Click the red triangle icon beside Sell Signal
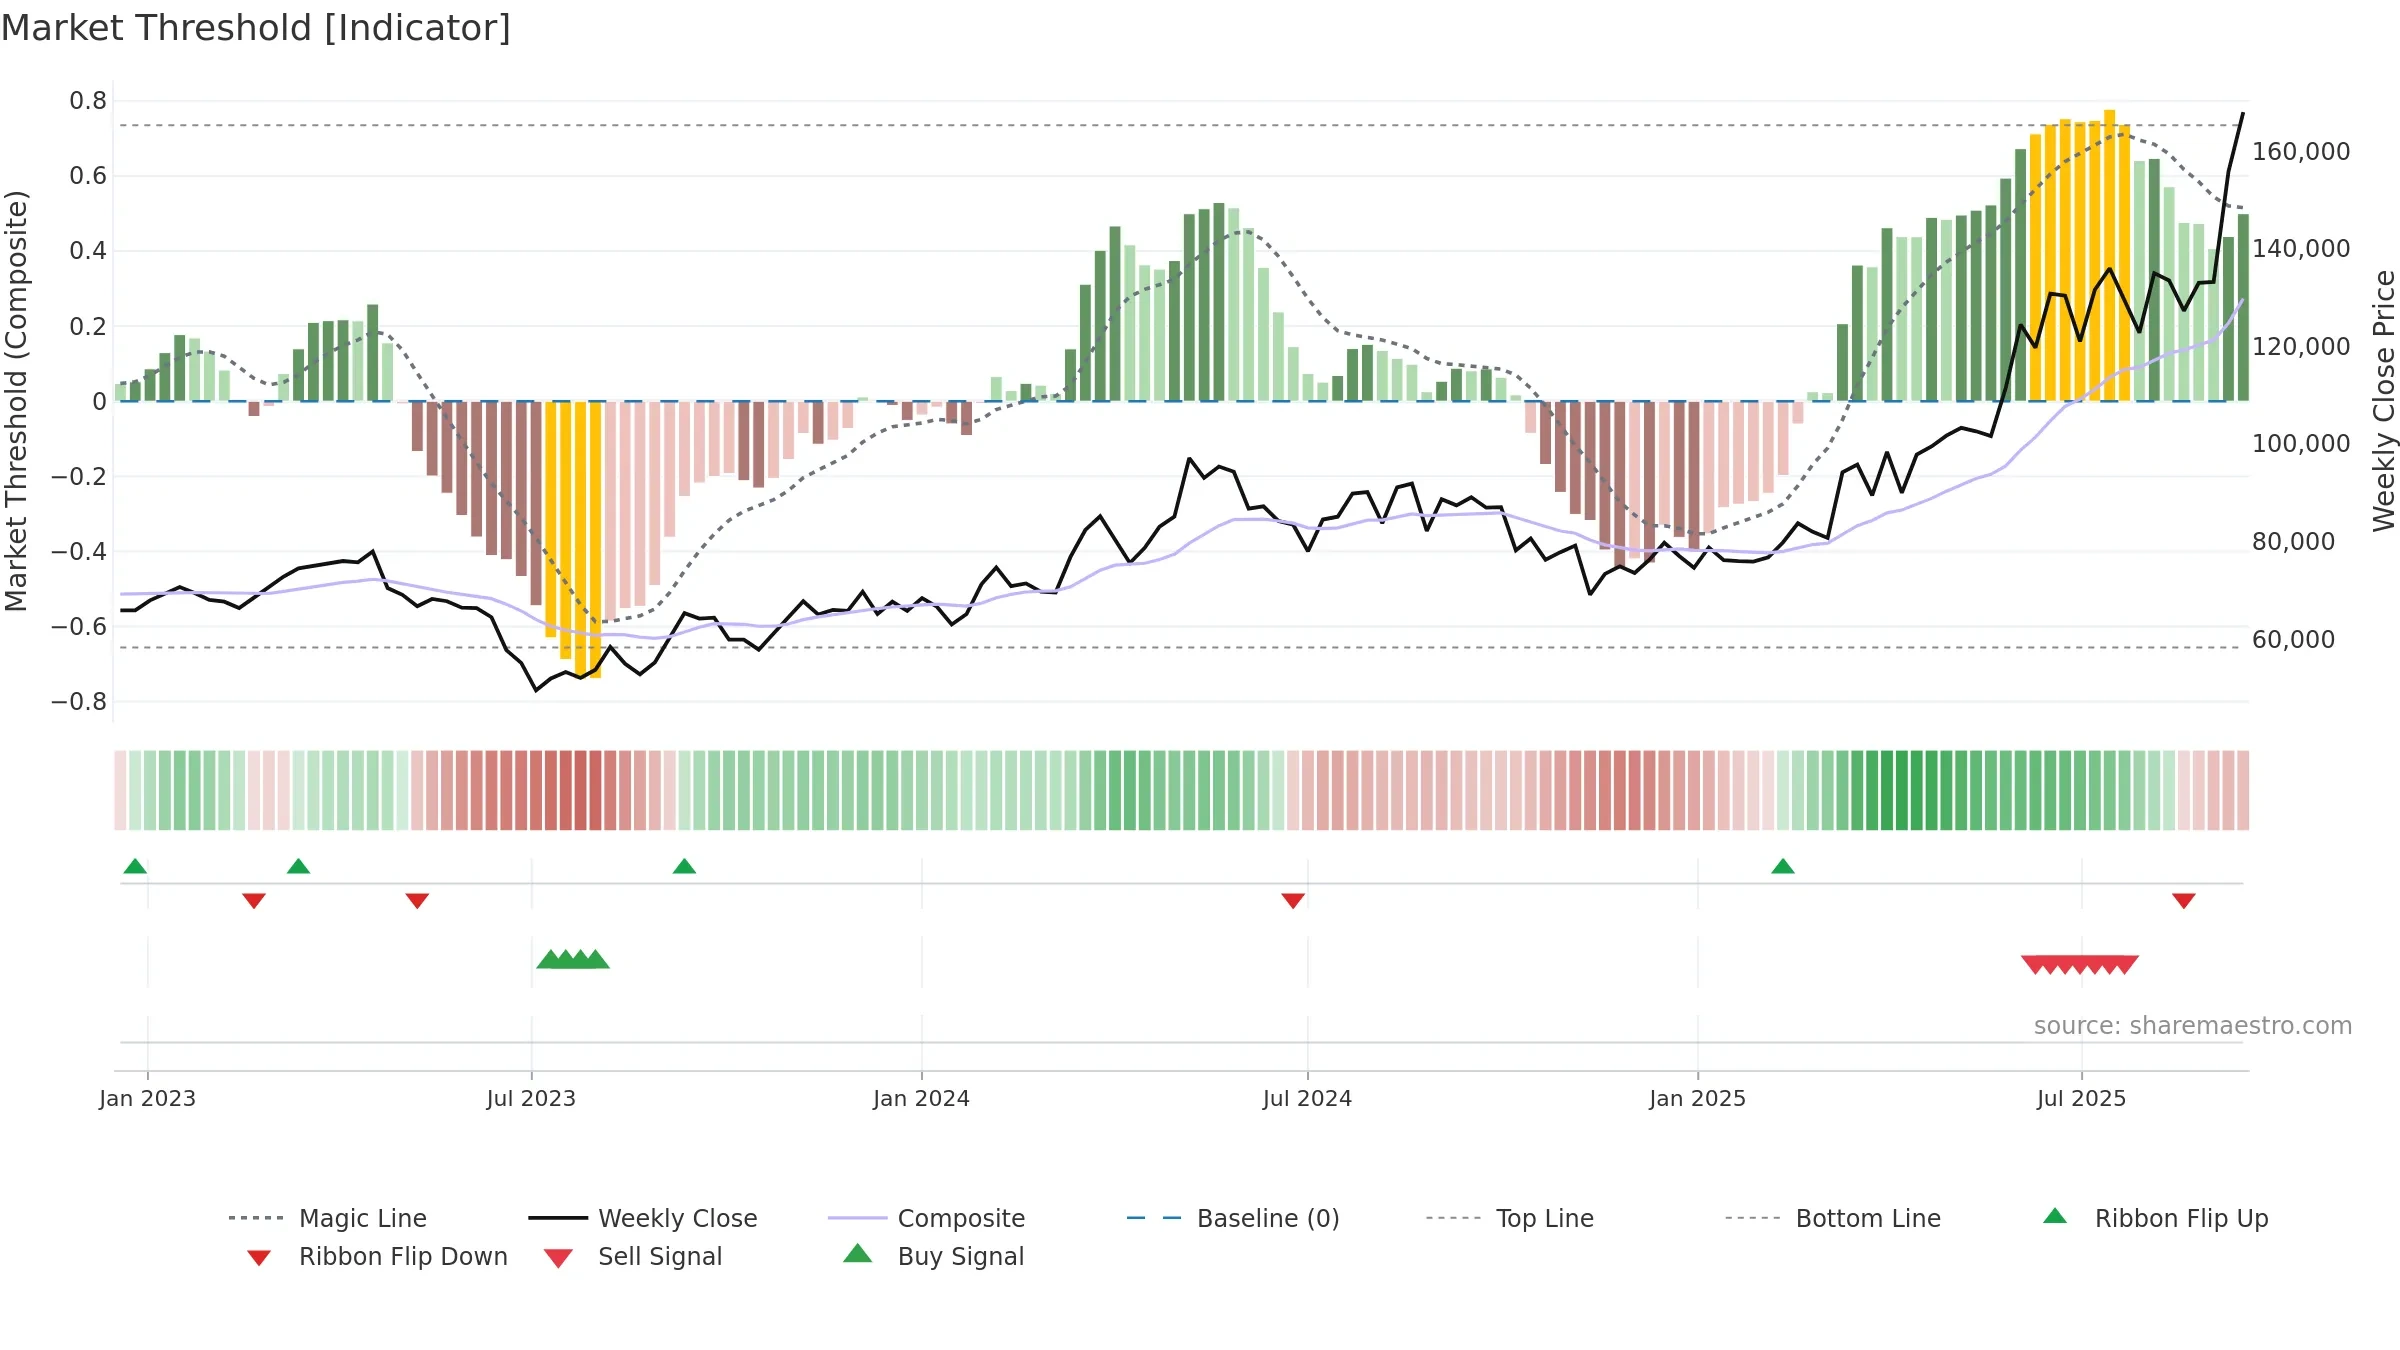 point(558,1258)
